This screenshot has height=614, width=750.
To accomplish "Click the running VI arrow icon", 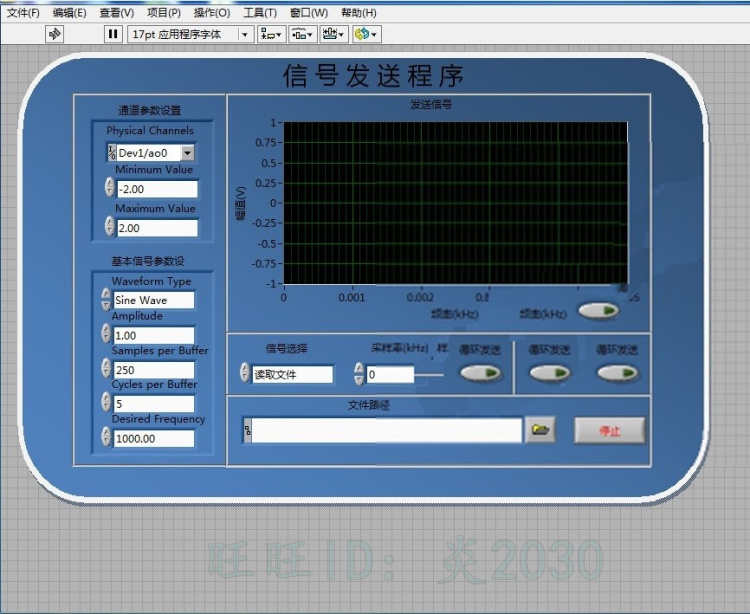I will coord(55,34).
